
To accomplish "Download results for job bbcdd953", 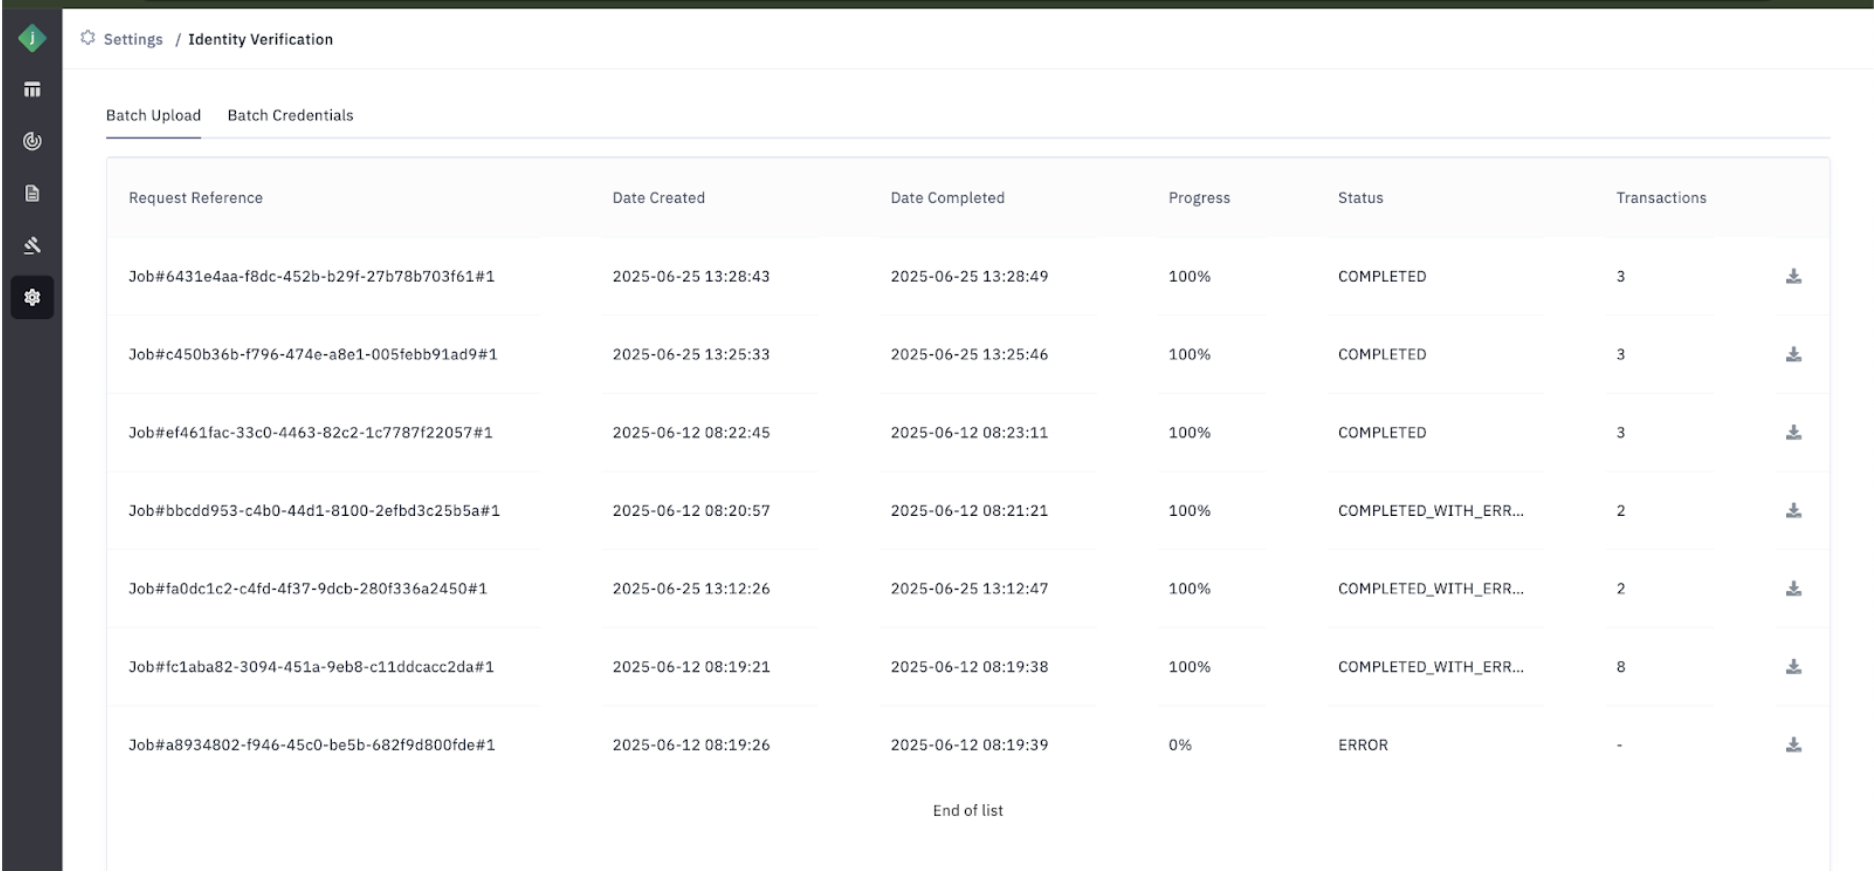I will (1793, 510).
